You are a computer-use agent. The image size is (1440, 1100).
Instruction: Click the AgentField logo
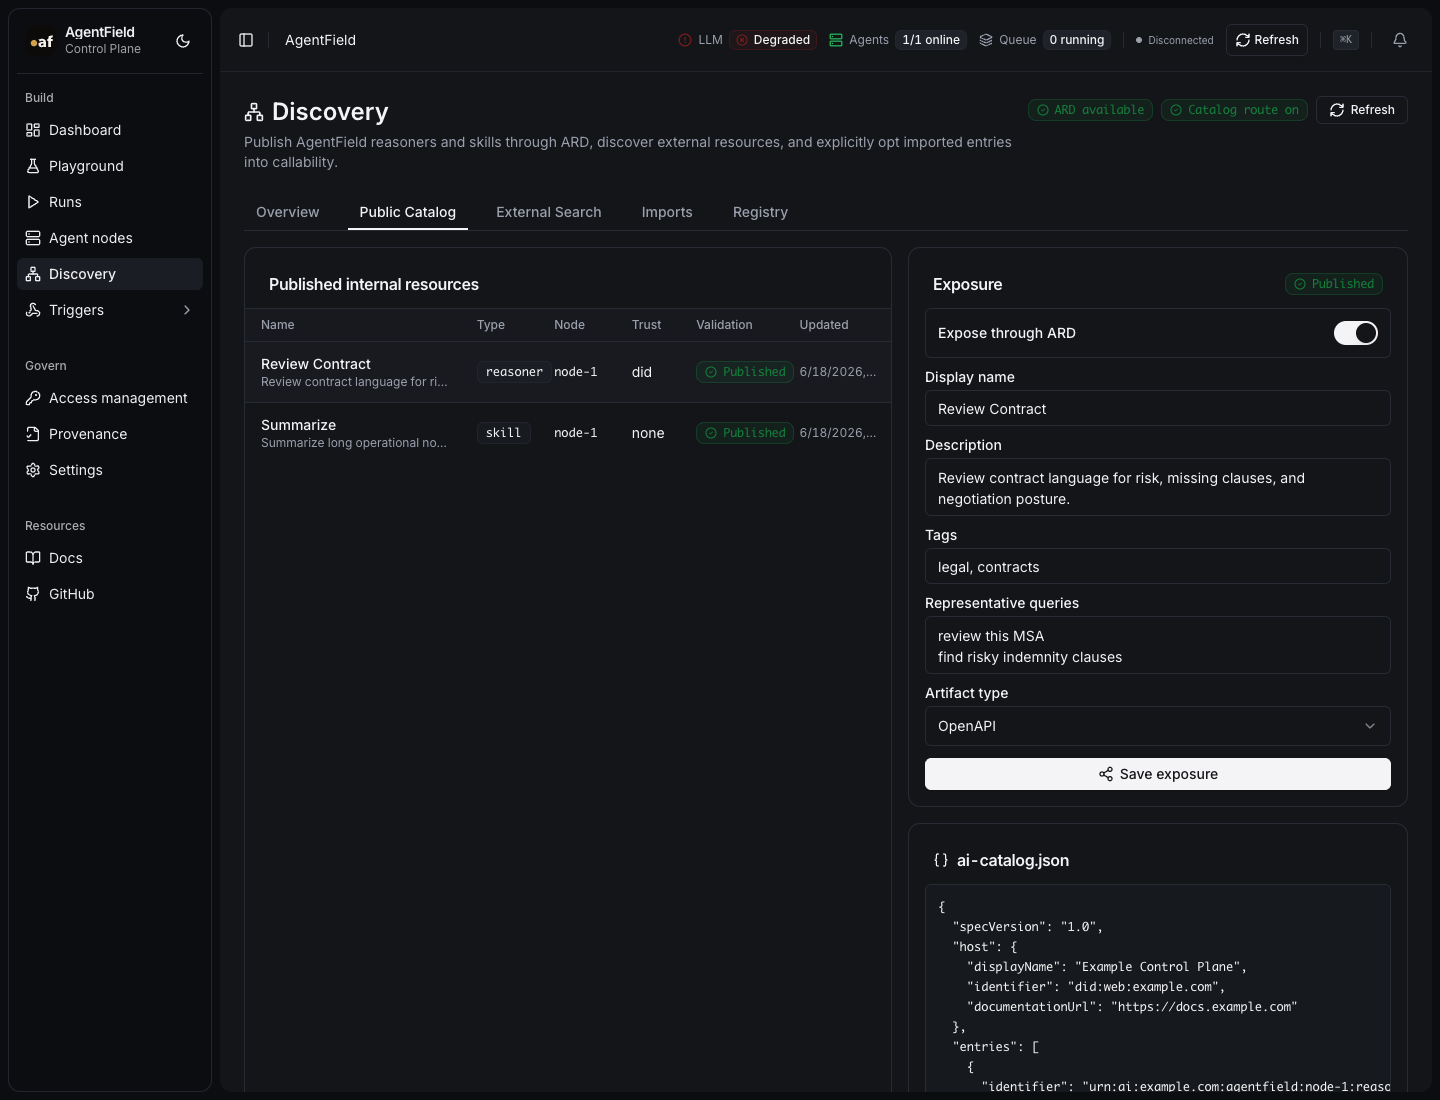coord(41,41)
